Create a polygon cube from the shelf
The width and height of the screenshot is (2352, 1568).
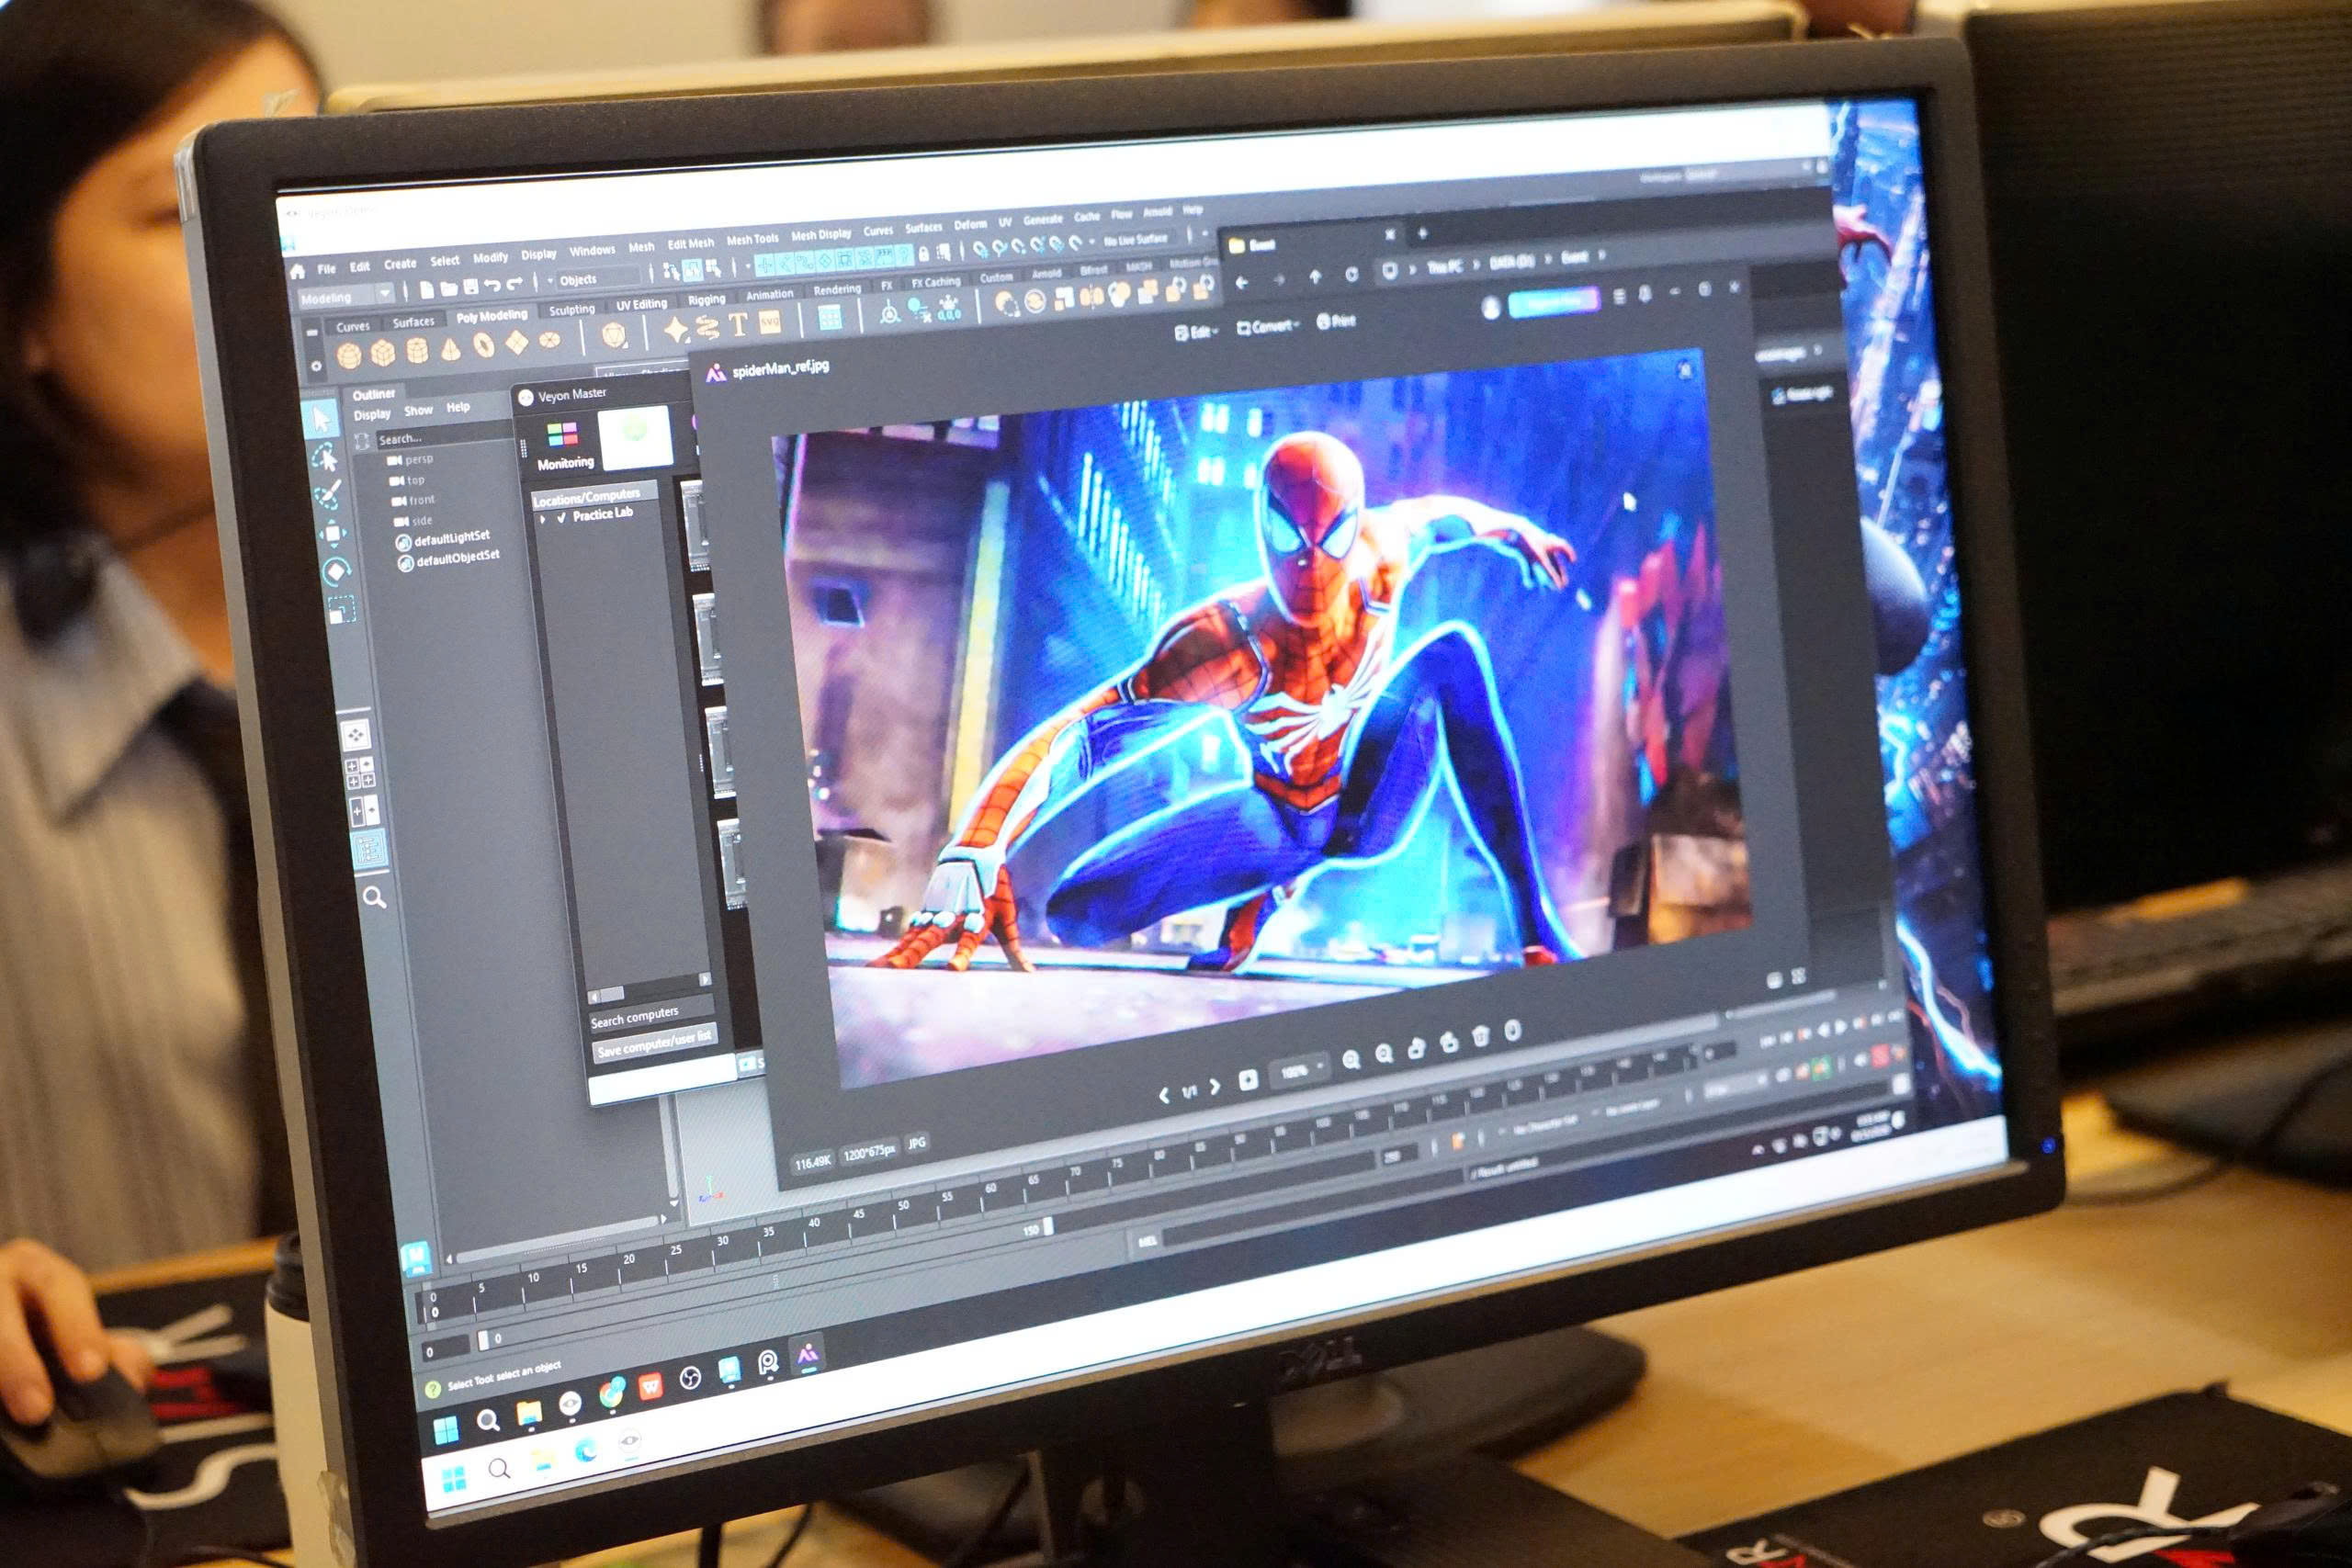[x=383, y=353]
